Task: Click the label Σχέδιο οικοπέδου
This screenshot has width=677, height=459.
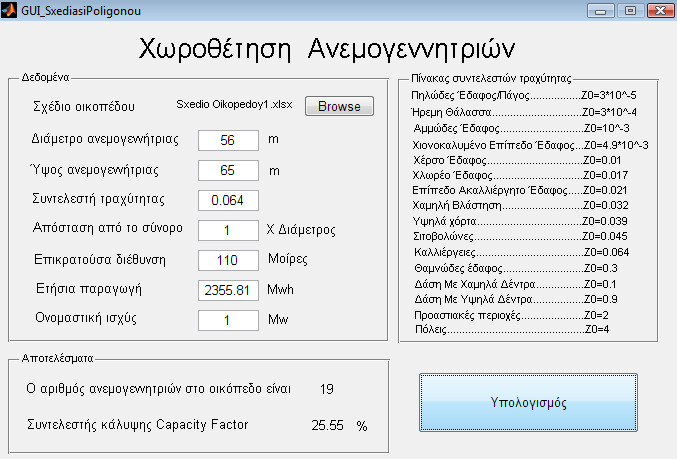Action: point(84,106)
